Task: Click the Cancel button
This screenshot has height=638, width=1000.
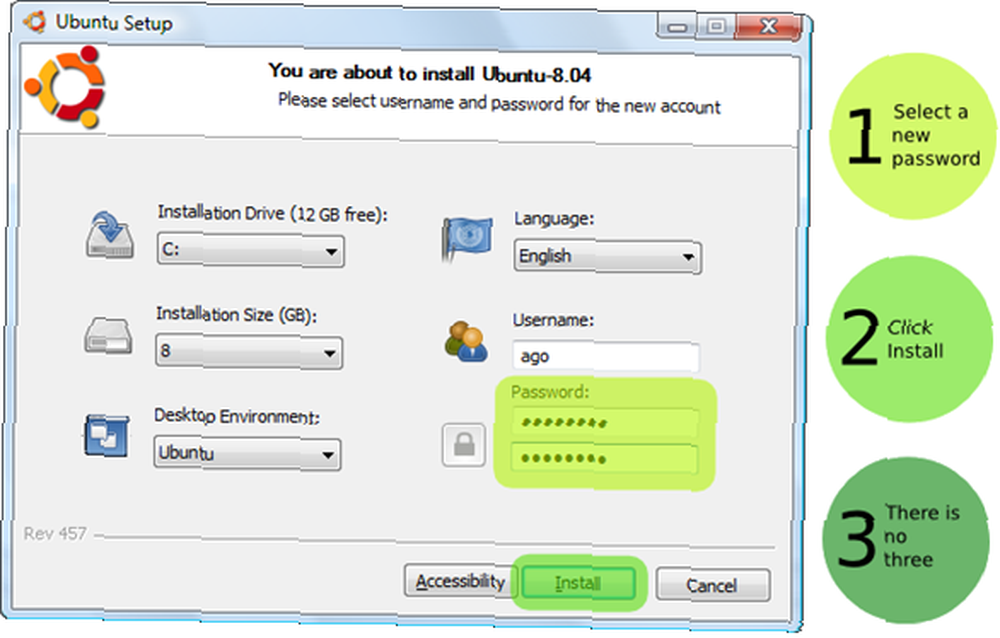Action: 713,585
